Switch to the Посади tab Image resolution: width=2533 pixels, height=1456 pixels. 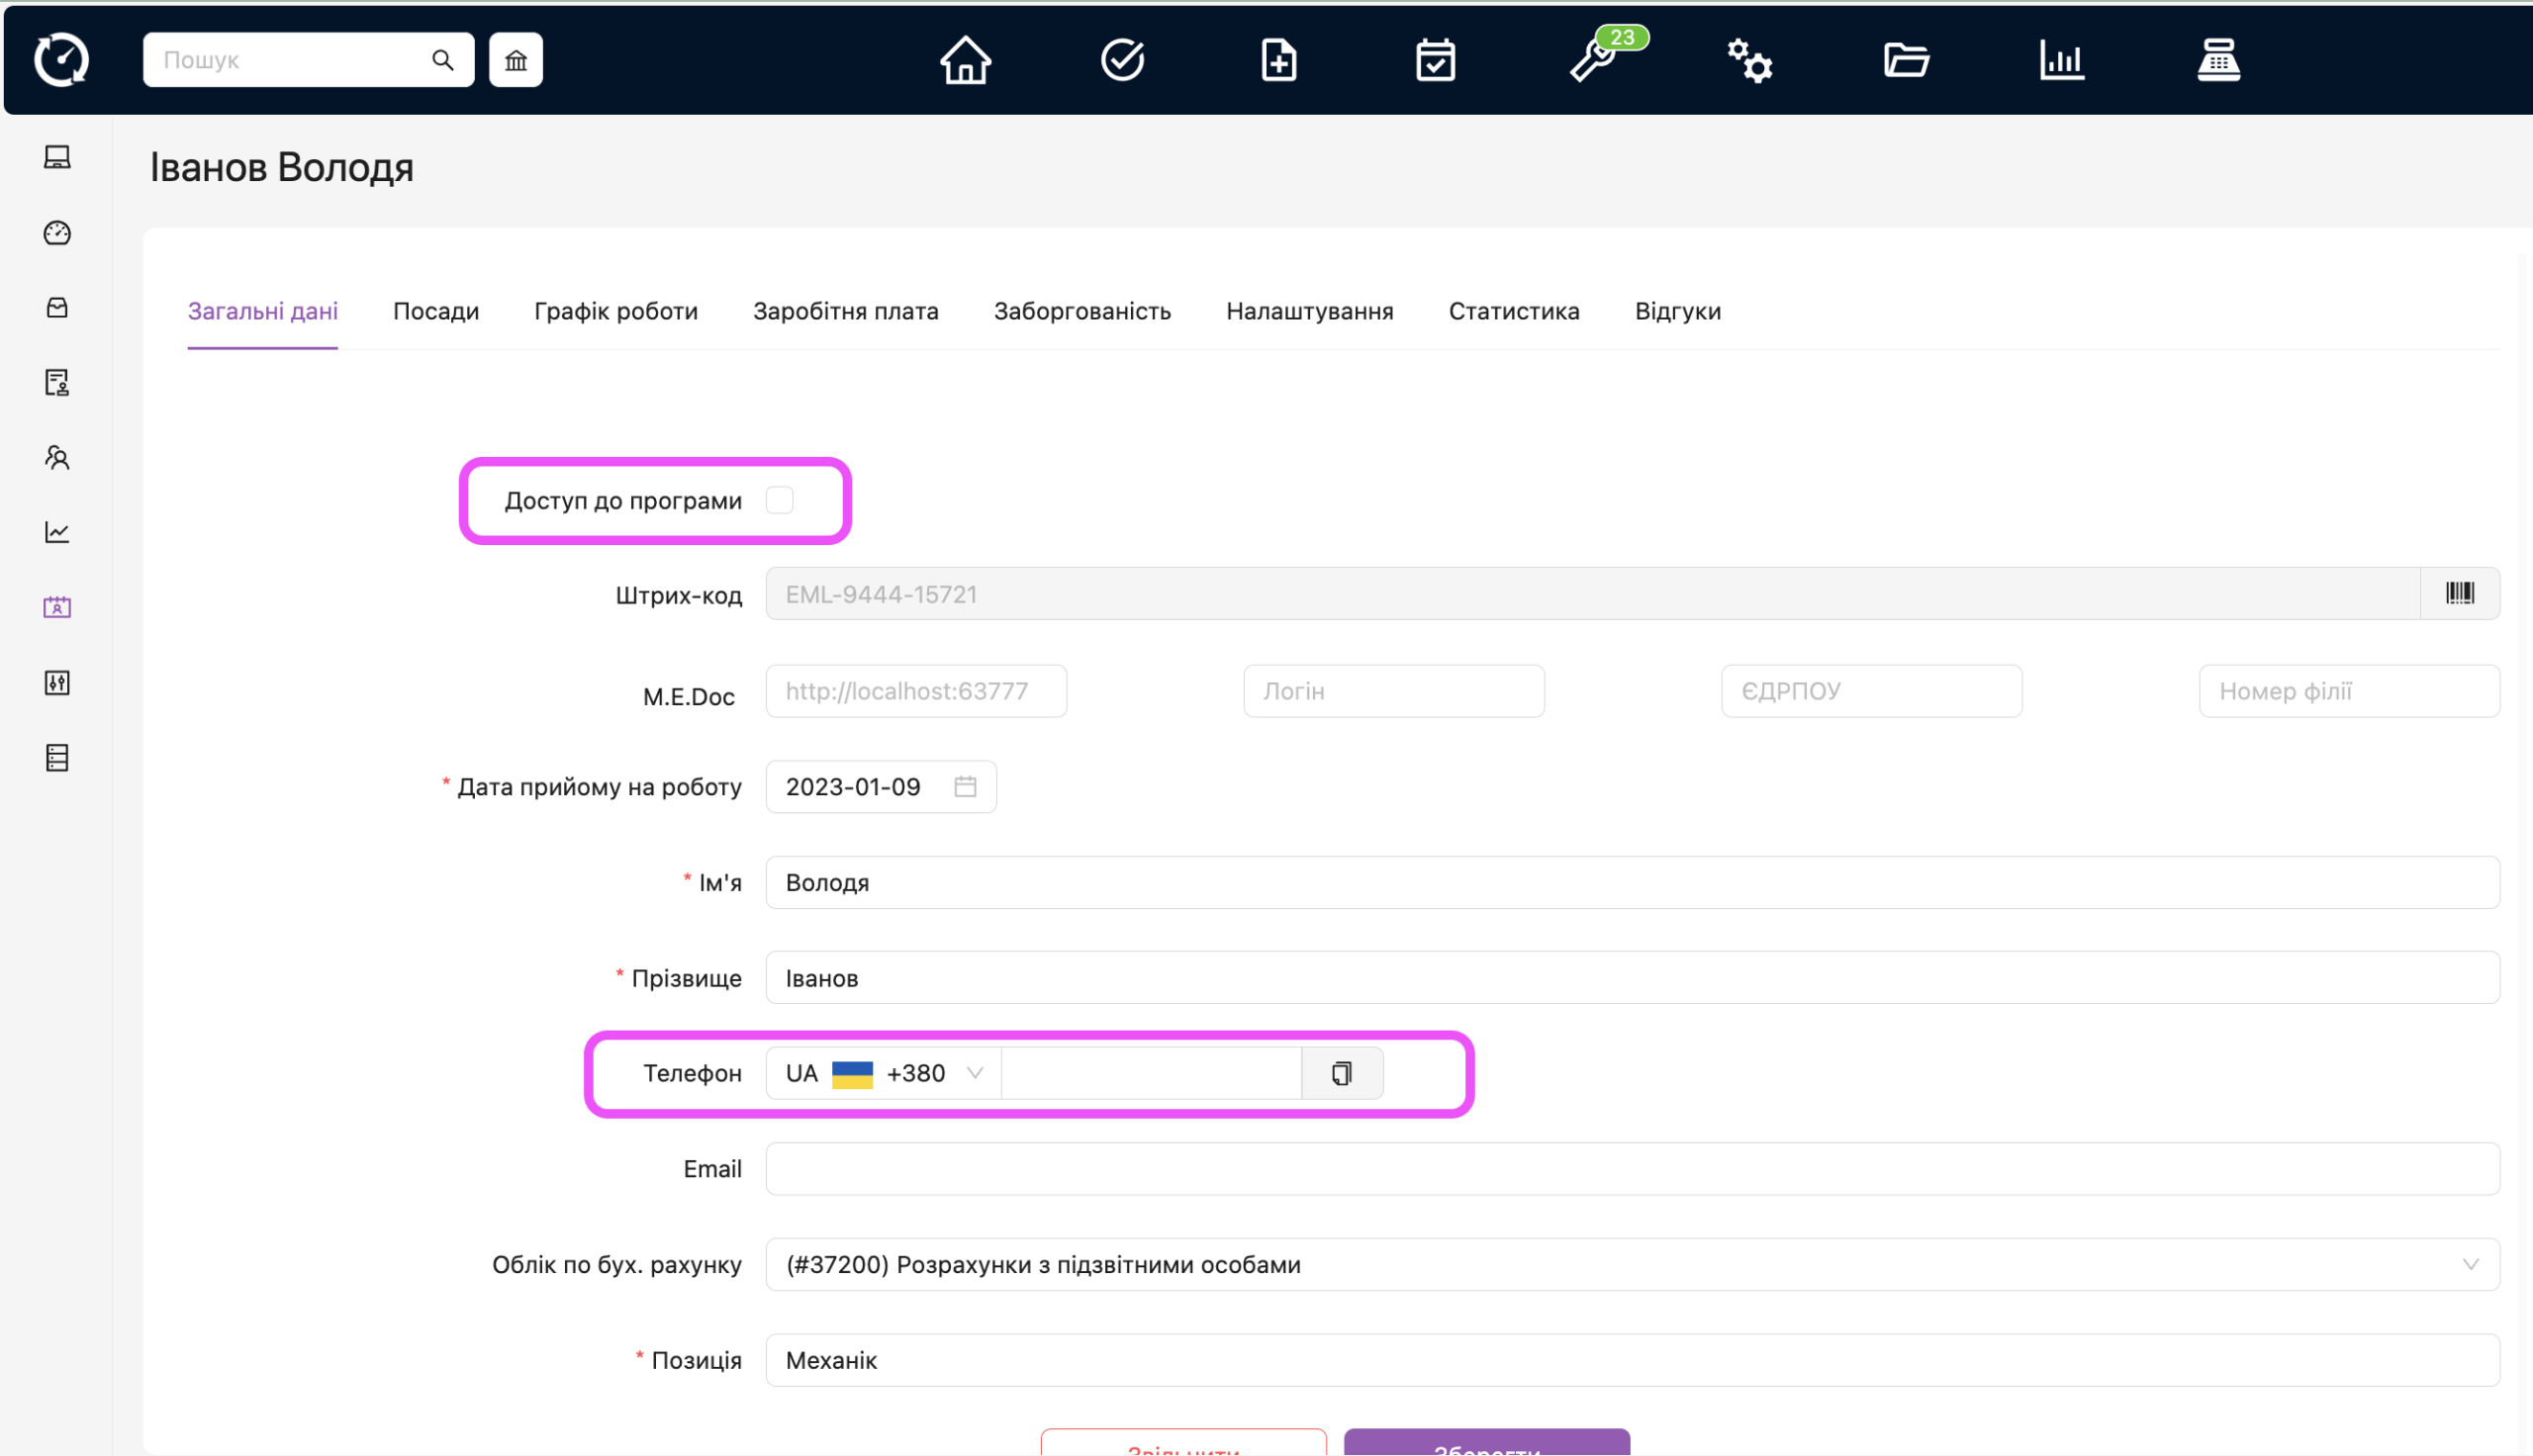[436, 311]
